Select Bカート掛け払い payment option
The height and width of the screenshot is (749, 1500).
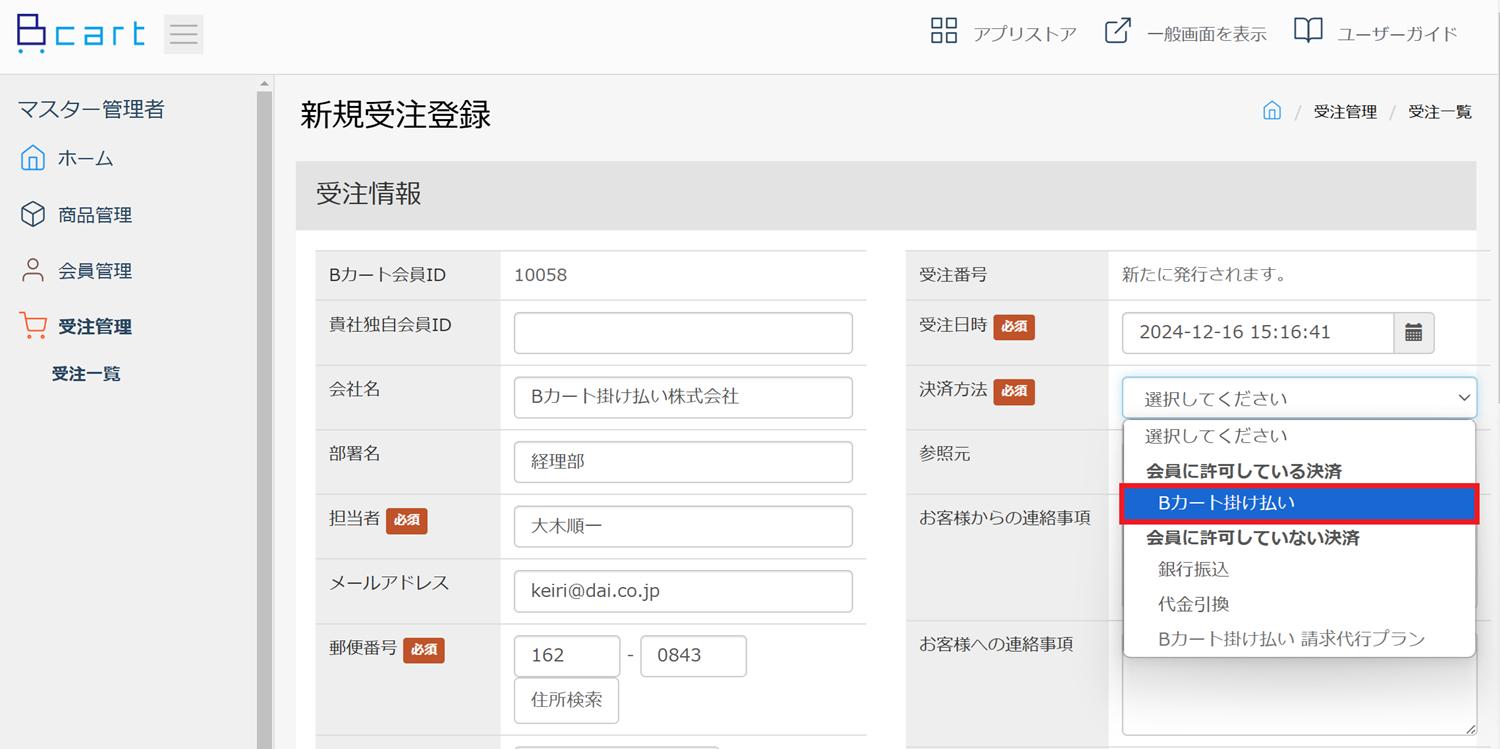tap(1299, 503)
